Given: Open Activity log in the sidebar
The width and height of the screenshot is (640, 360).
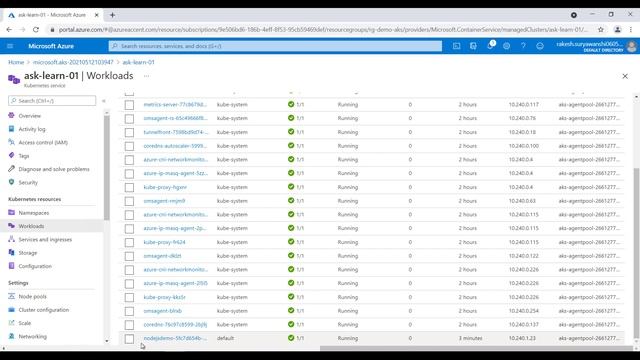Looking at the screenshot, I should point(32,129).
